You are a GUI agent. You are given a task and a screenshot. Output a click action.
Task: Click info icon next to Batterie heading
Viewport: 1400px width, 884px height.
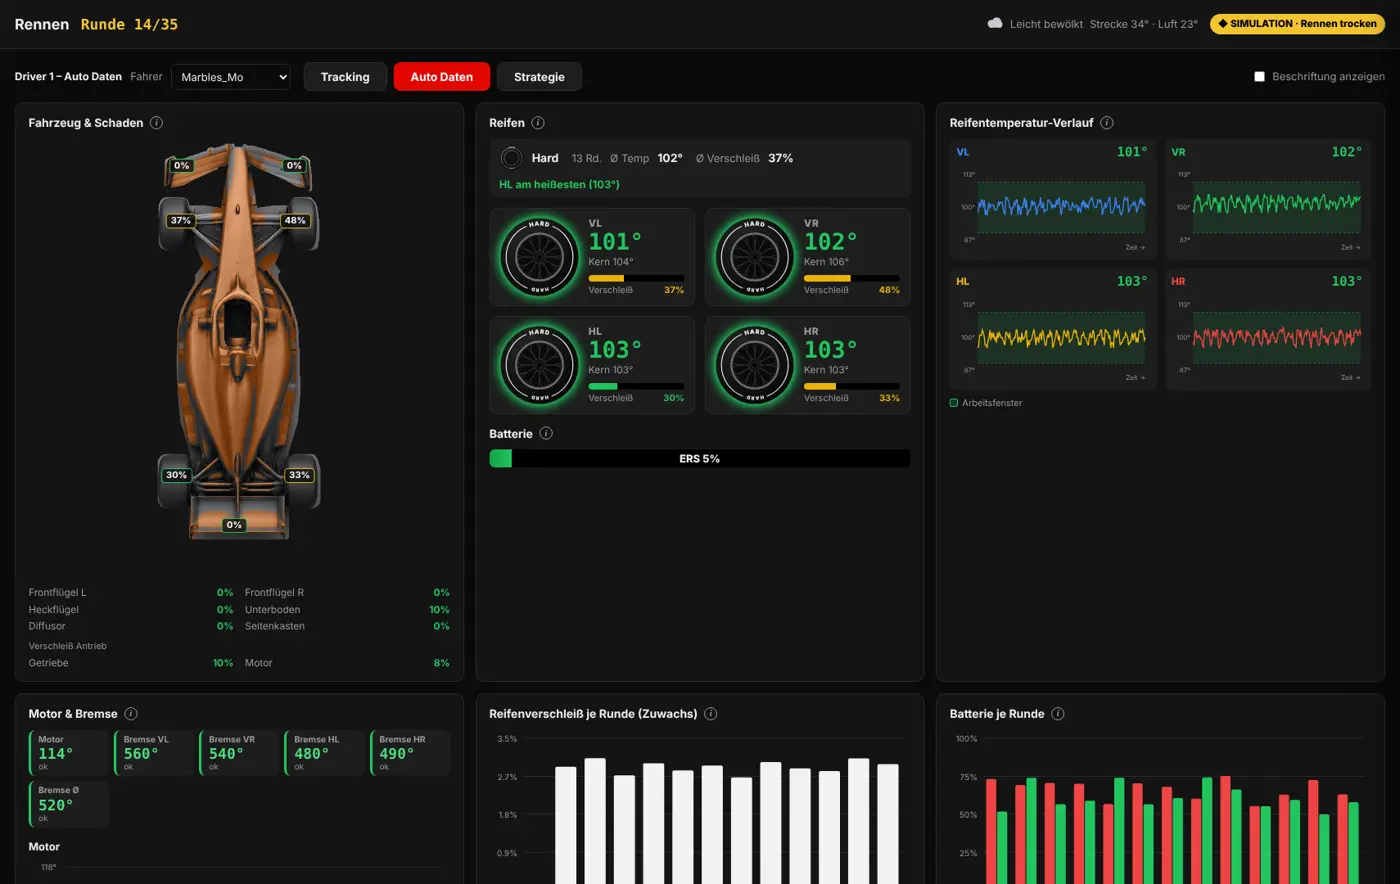(546, 433)
